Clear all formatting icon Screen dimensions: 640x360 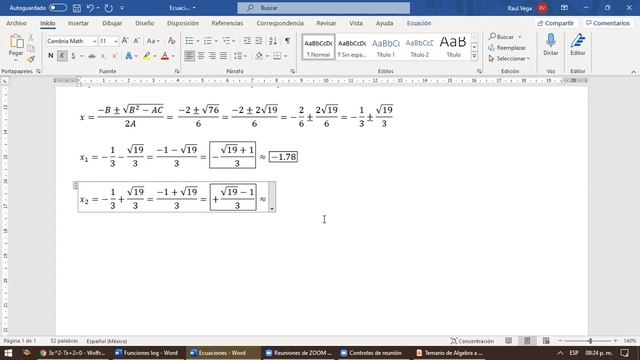(171, 41)
